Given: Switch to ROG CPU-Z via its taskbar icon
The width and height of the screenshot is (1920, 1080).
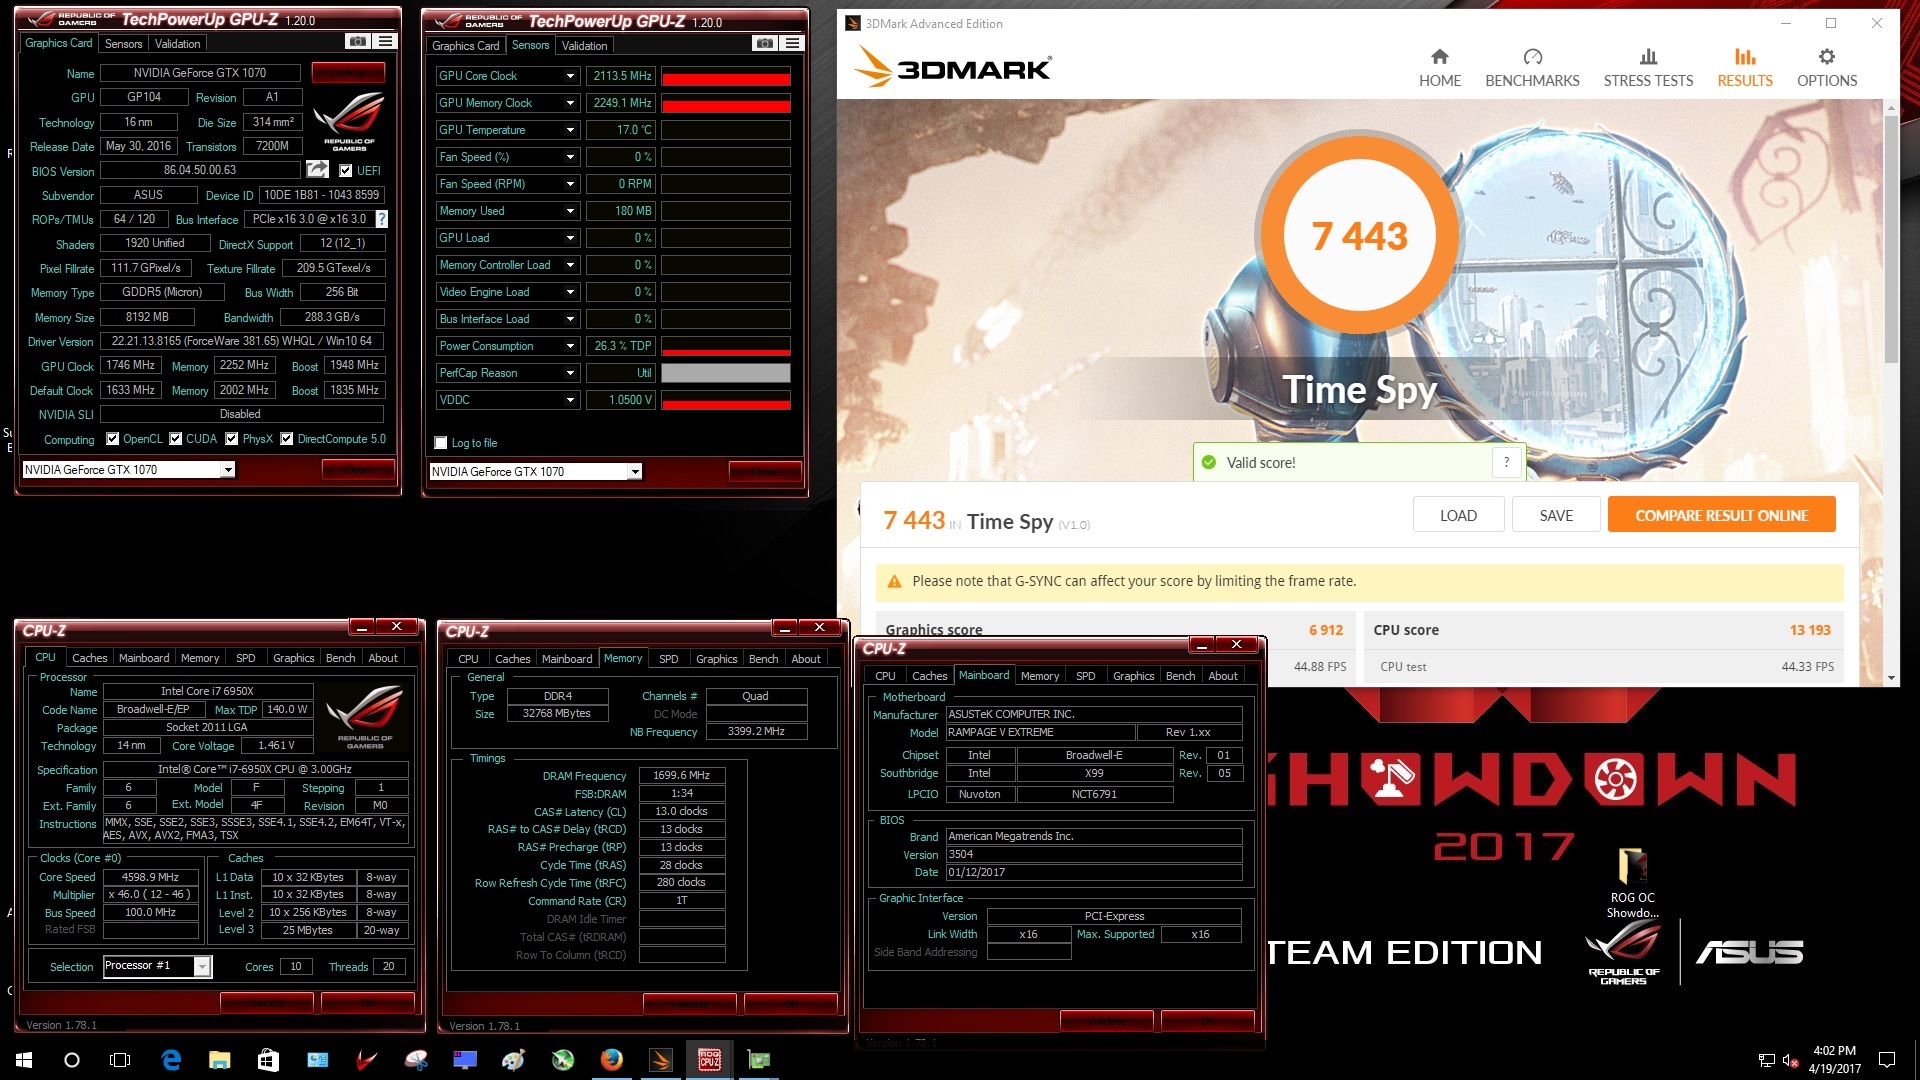Looking at the screenshot, I should pyautogui.click(x=710, y=1060).
